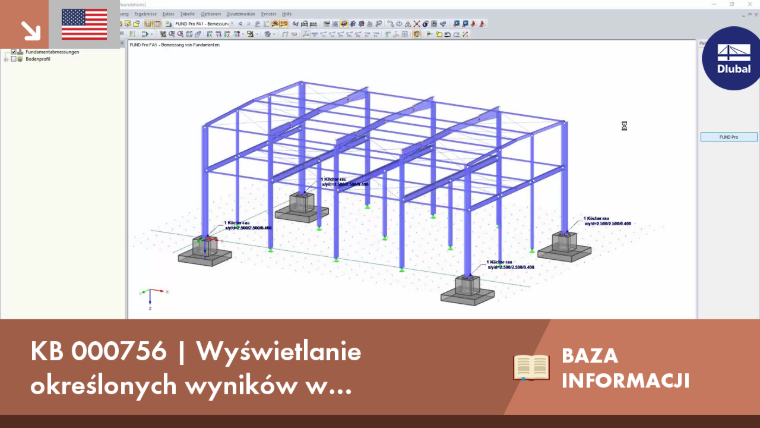This screenshot has height=428, width=760.
Task: Click the BAZA INFORMACJI book icon
Action: tap(531, 367)
